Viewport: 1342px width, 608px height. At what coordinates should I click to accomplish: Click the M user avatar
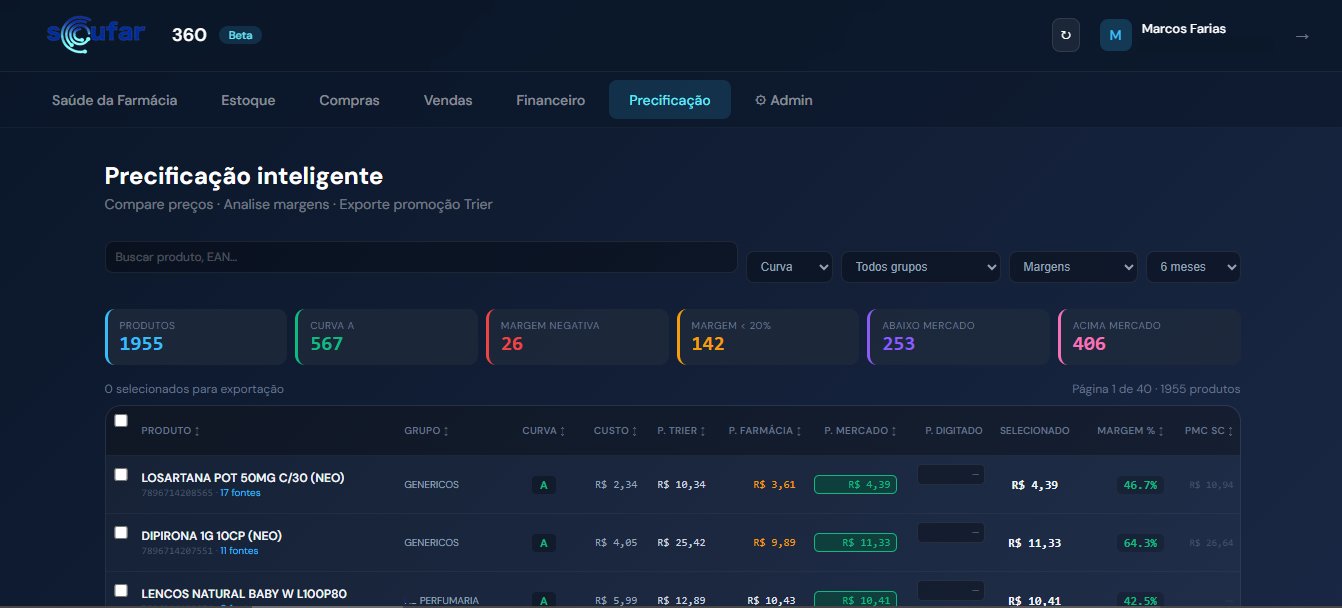(1116, 35)
